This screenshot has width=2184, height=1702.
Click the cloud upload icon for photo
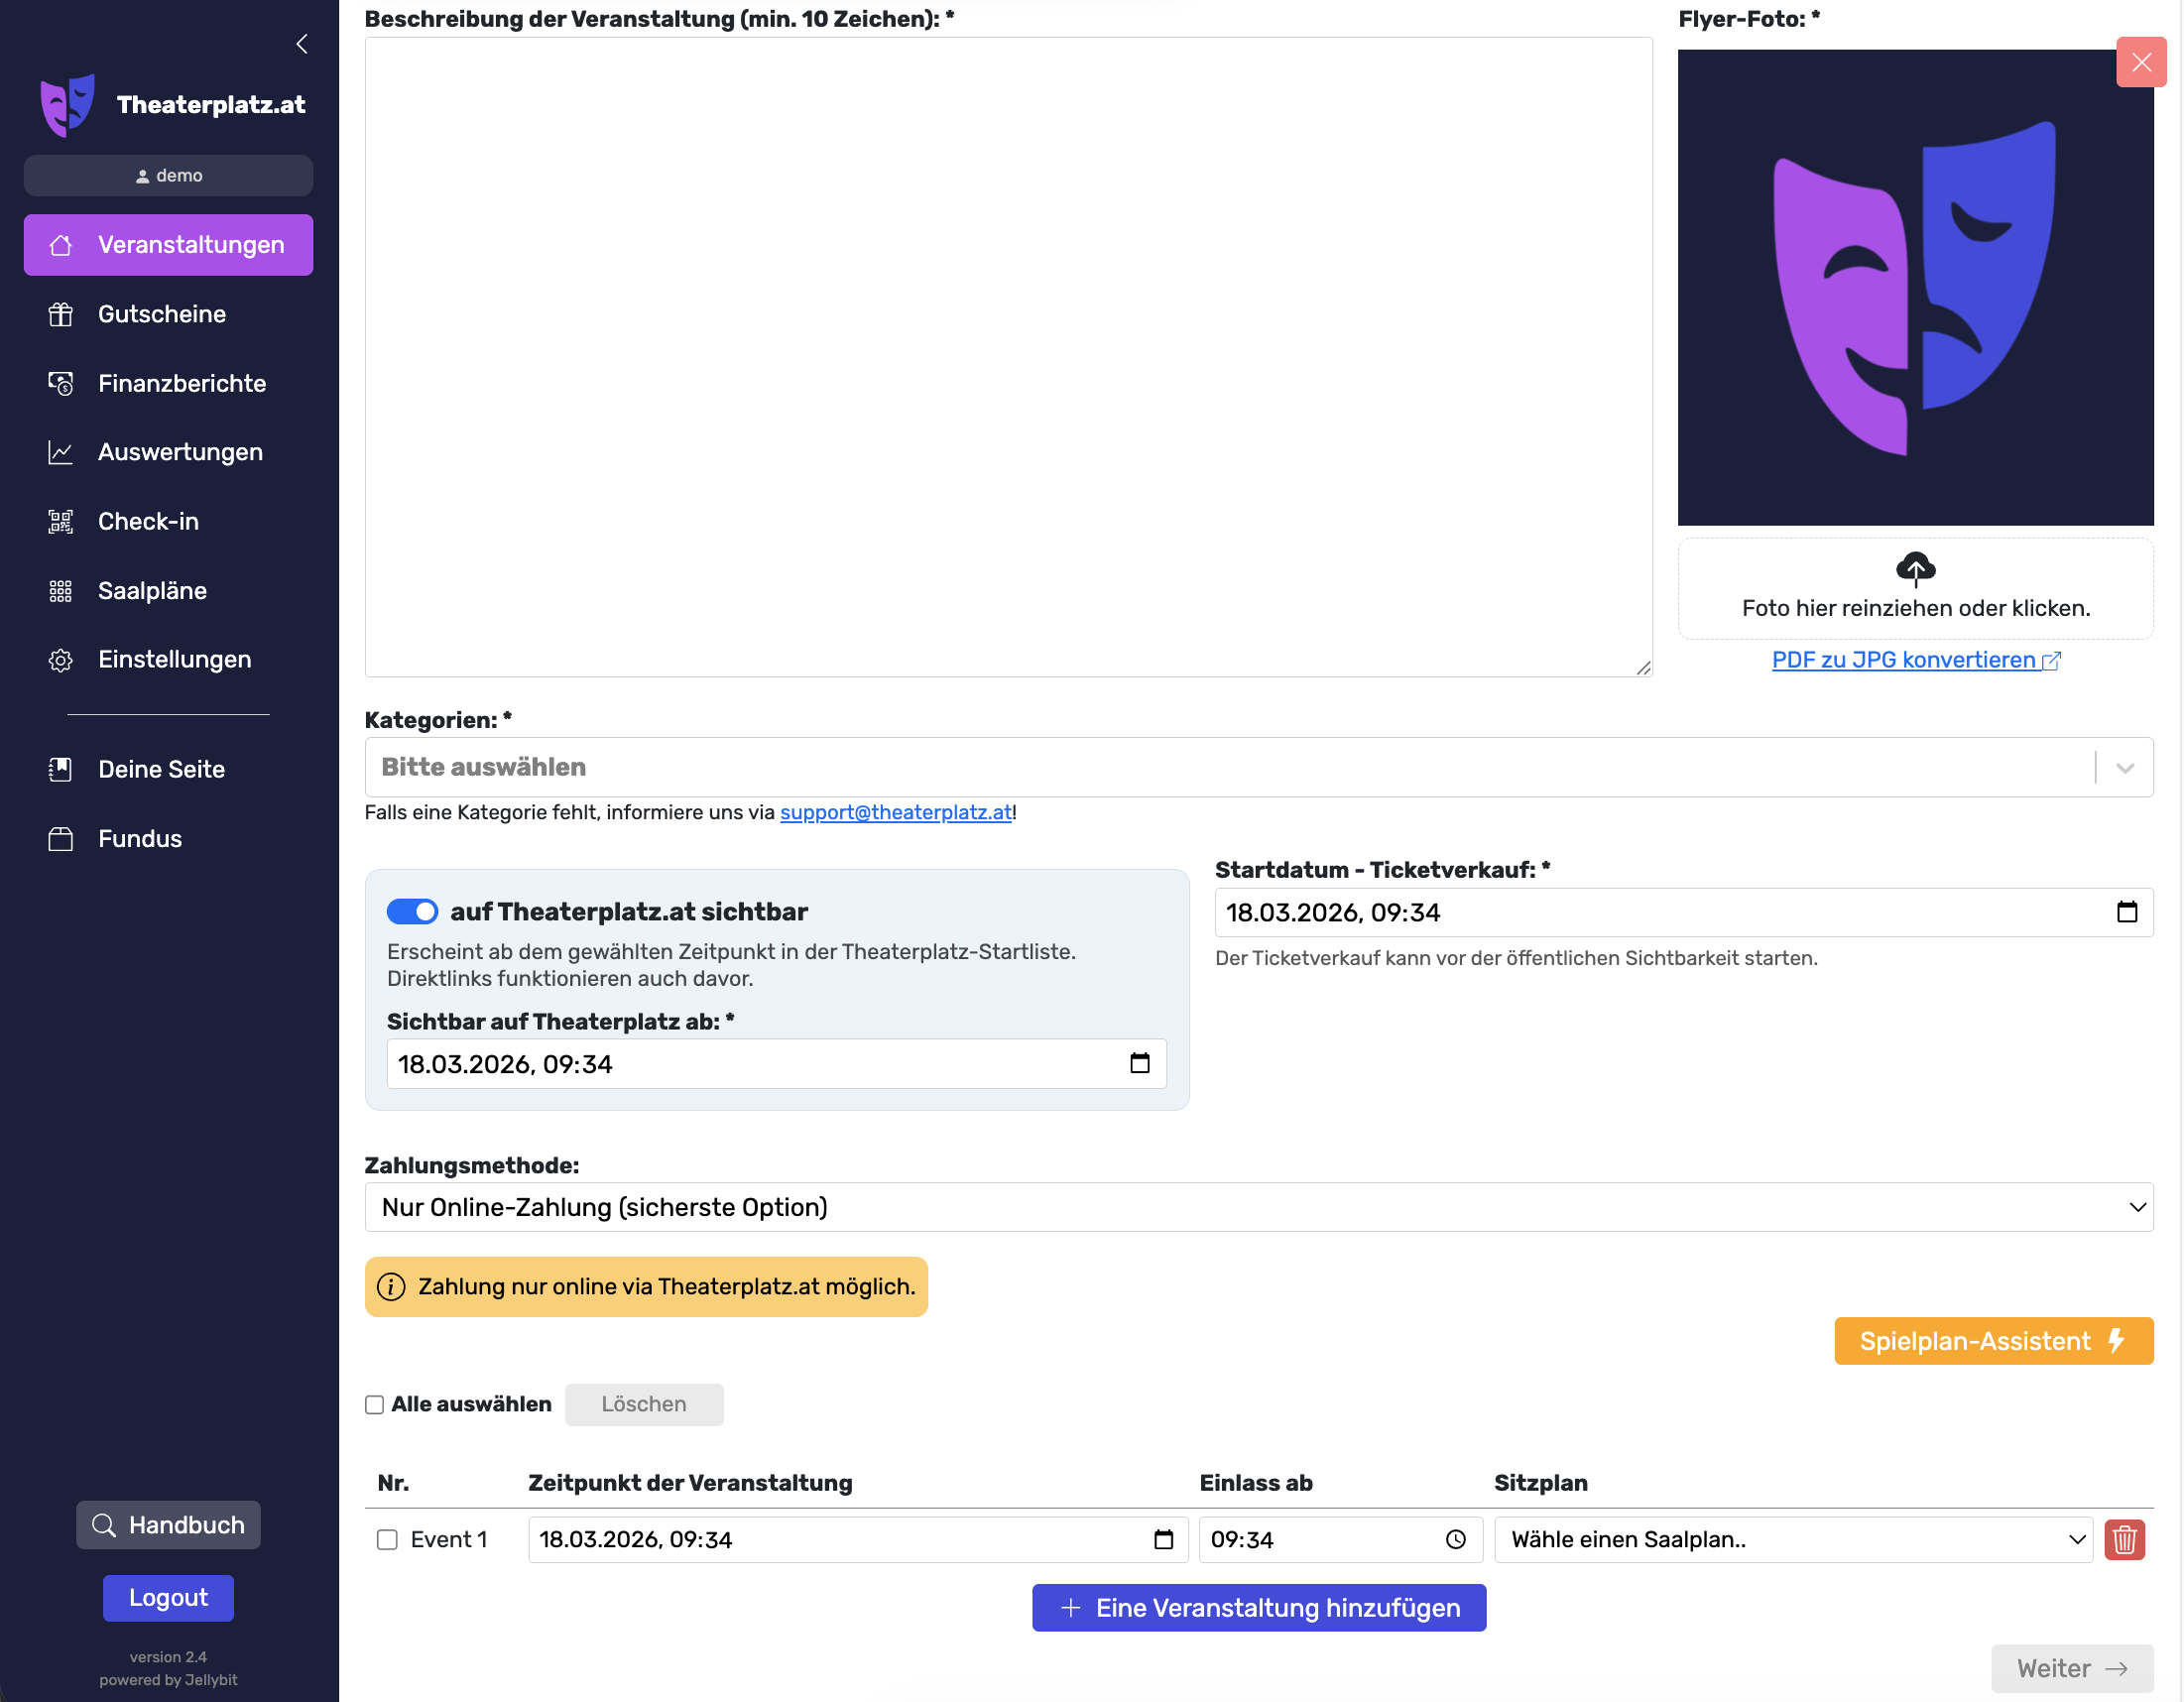click(1915, 569)
